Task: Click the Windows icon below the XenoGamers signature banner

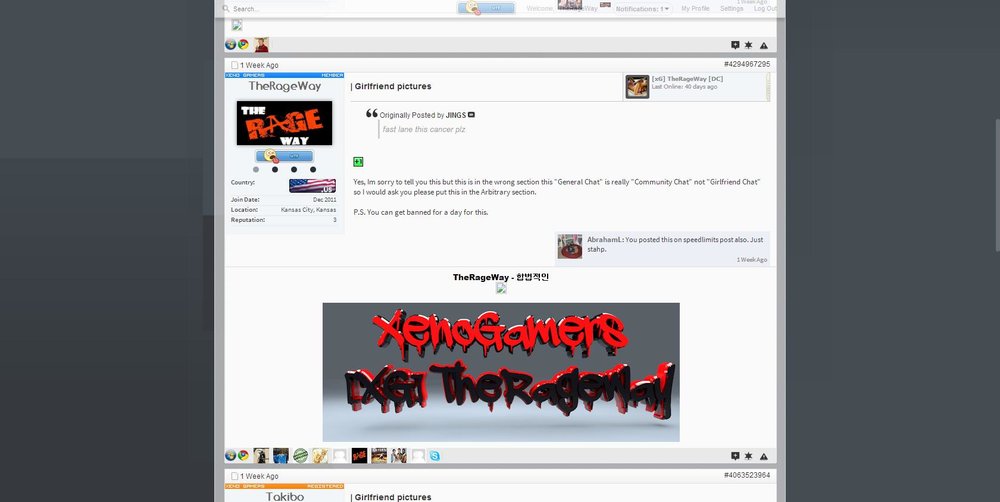Action: (x=231, y=455)
